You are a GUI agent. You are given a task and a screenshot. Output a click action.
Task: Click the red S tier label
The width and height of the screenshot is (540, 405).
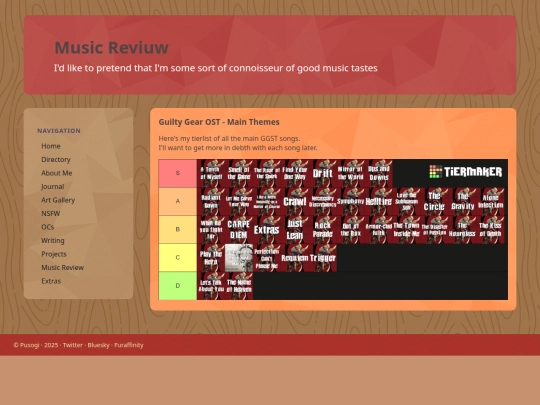(x=178, y=173)
